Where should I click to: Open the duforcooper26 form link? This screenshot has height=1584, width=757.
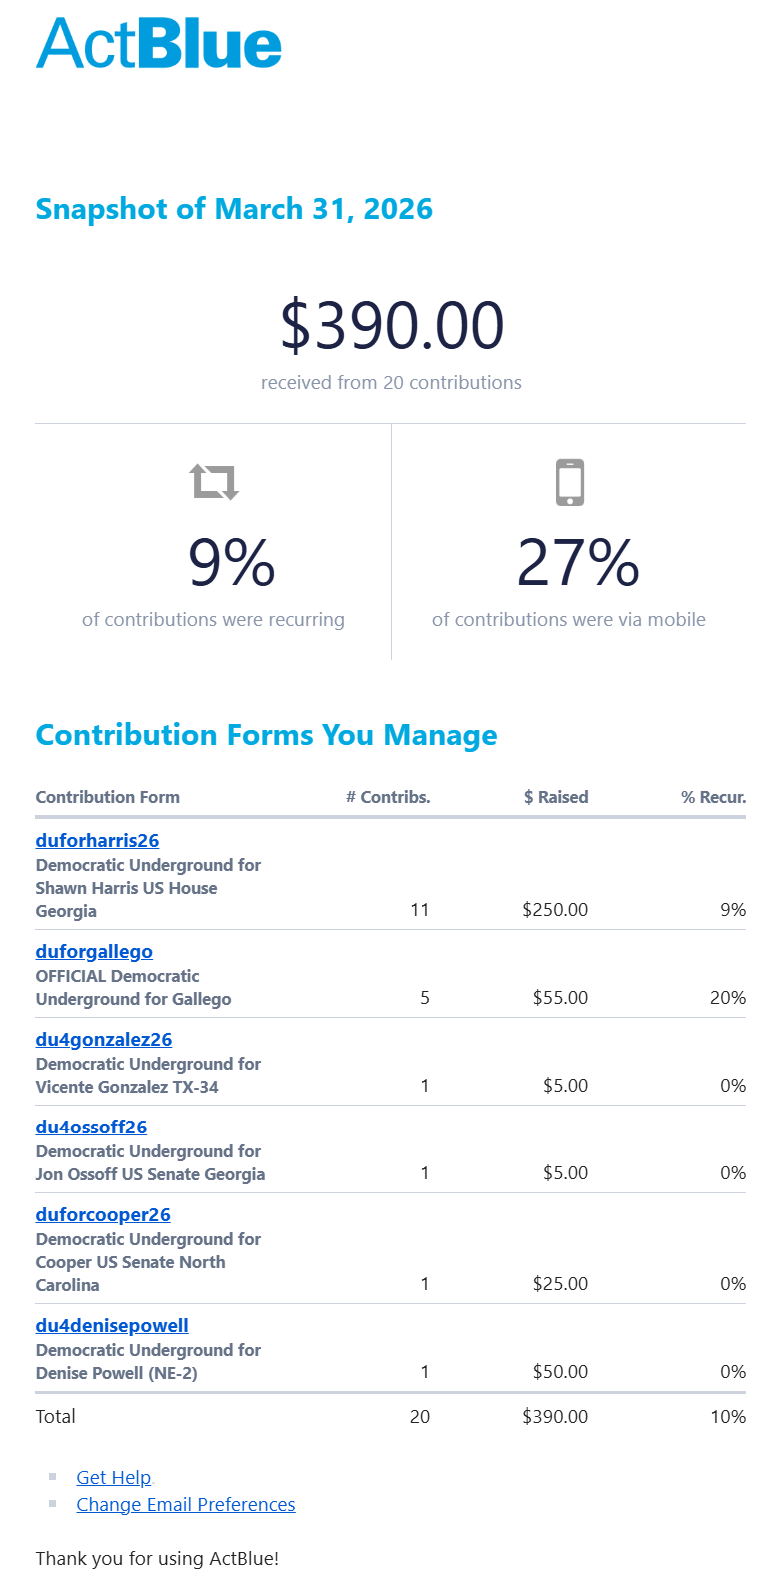(103, 1215)
